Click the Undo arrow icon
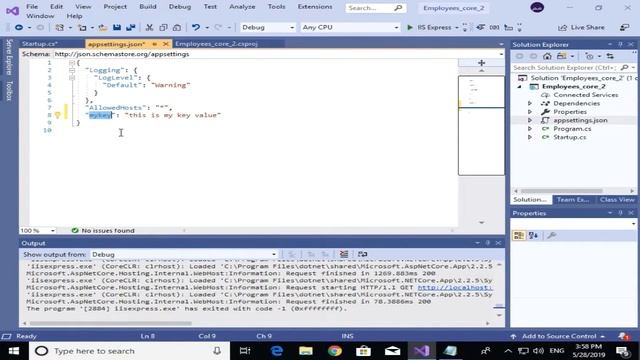This screenshot has width=640, height=360. coord(196,27)
